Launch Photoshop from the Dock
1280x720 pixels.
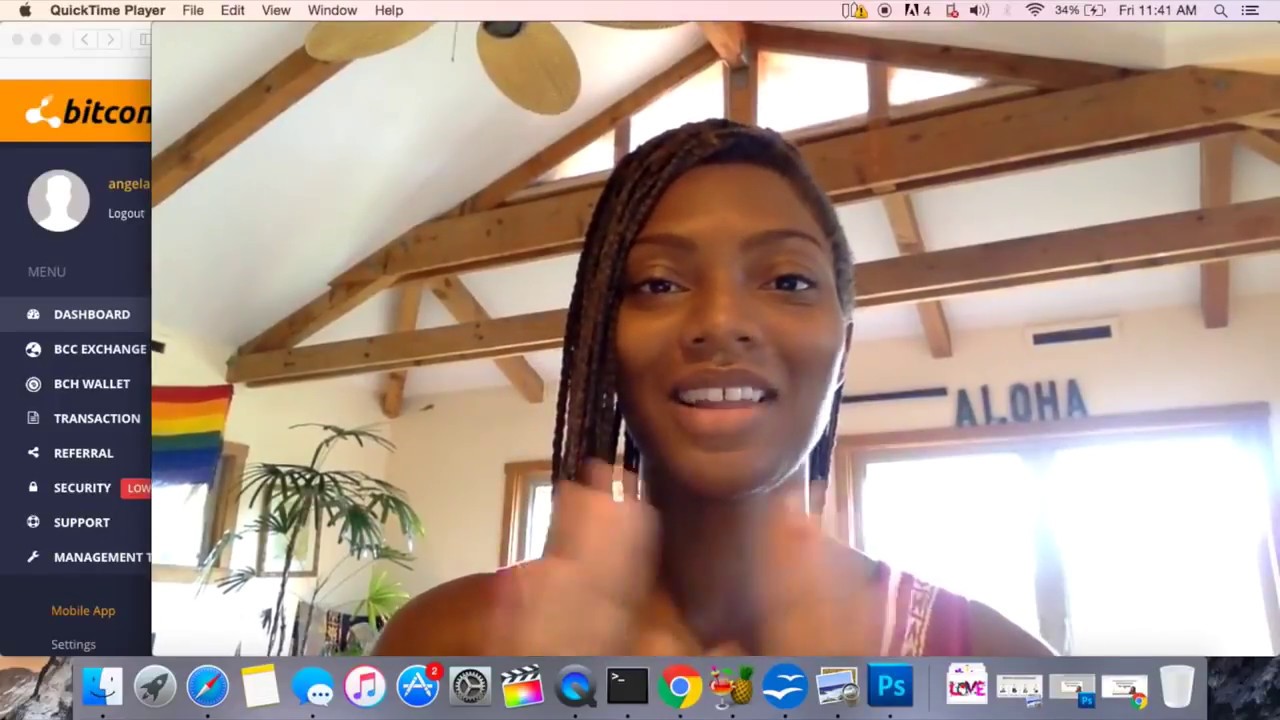tap(890, 687)
